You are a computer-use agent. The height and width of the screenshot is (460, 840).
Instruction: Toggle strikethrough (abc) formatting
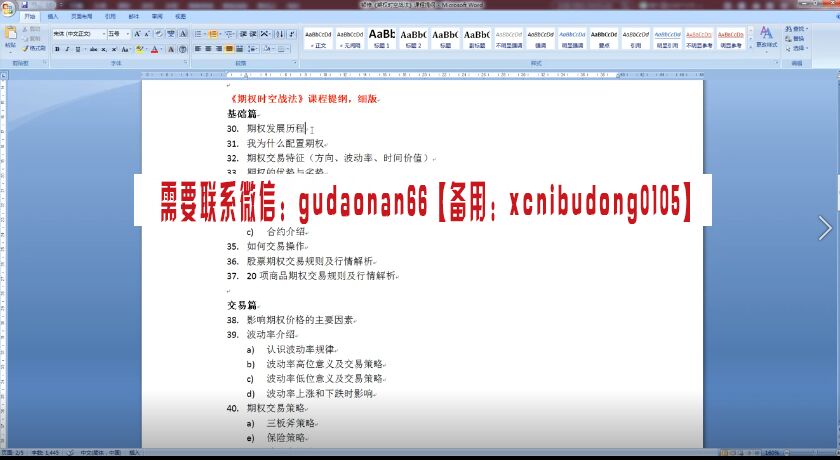point(93,49)
